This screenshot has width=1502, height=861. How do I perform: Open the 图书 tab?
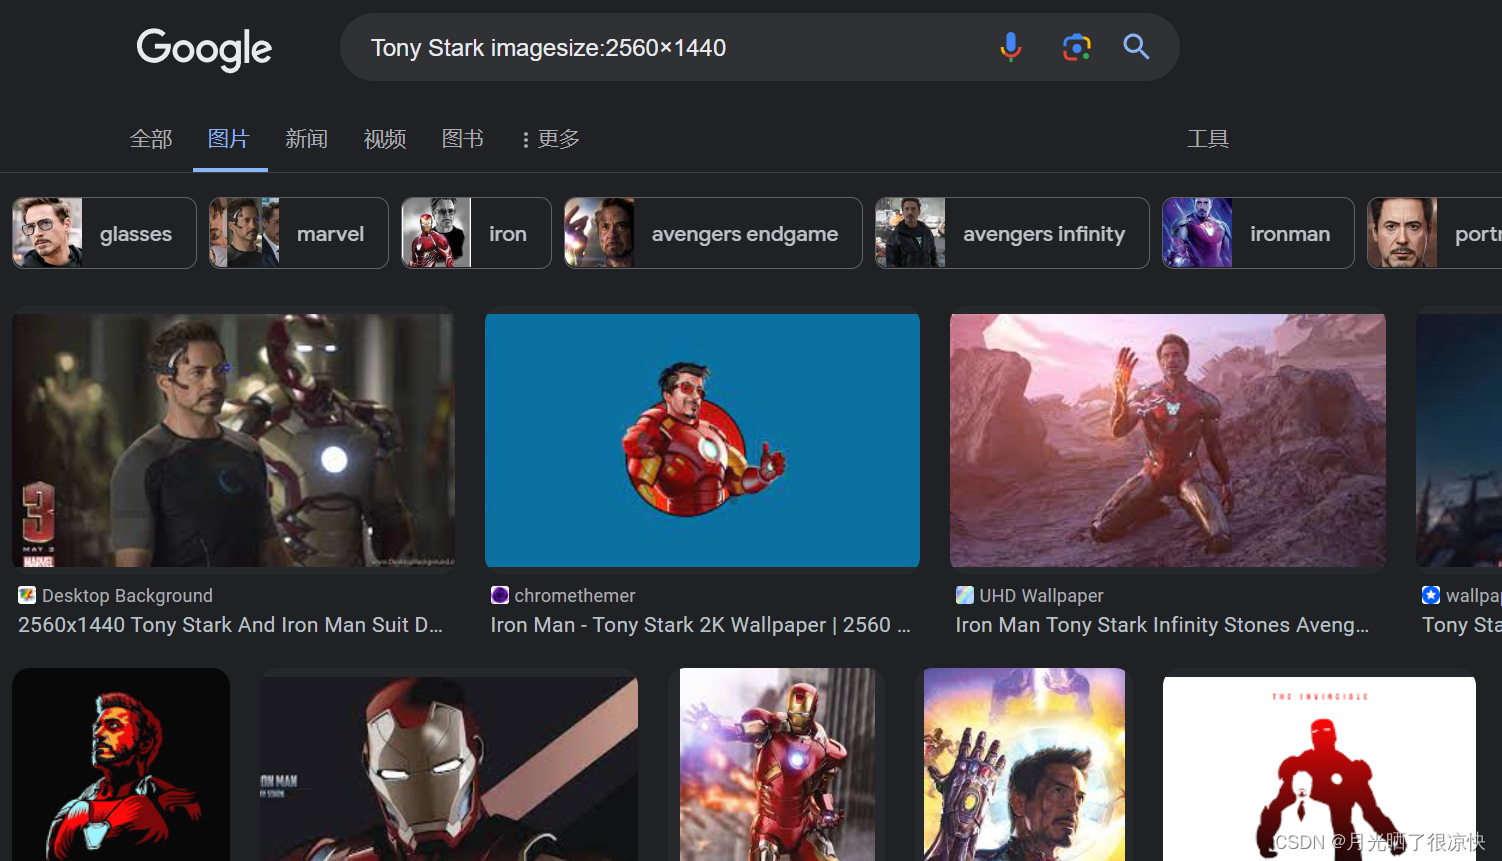[x=463, y=139]
